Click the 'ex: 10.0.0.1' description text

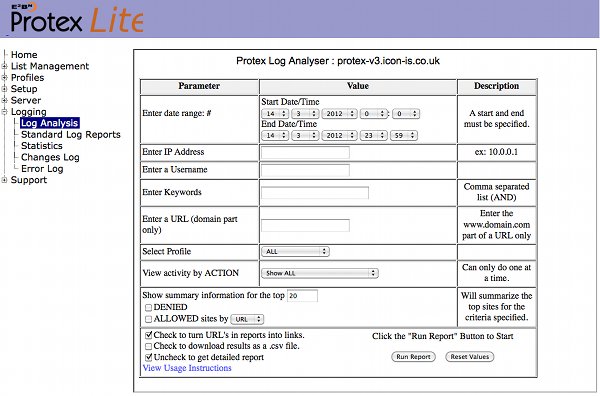pos(496,152)
